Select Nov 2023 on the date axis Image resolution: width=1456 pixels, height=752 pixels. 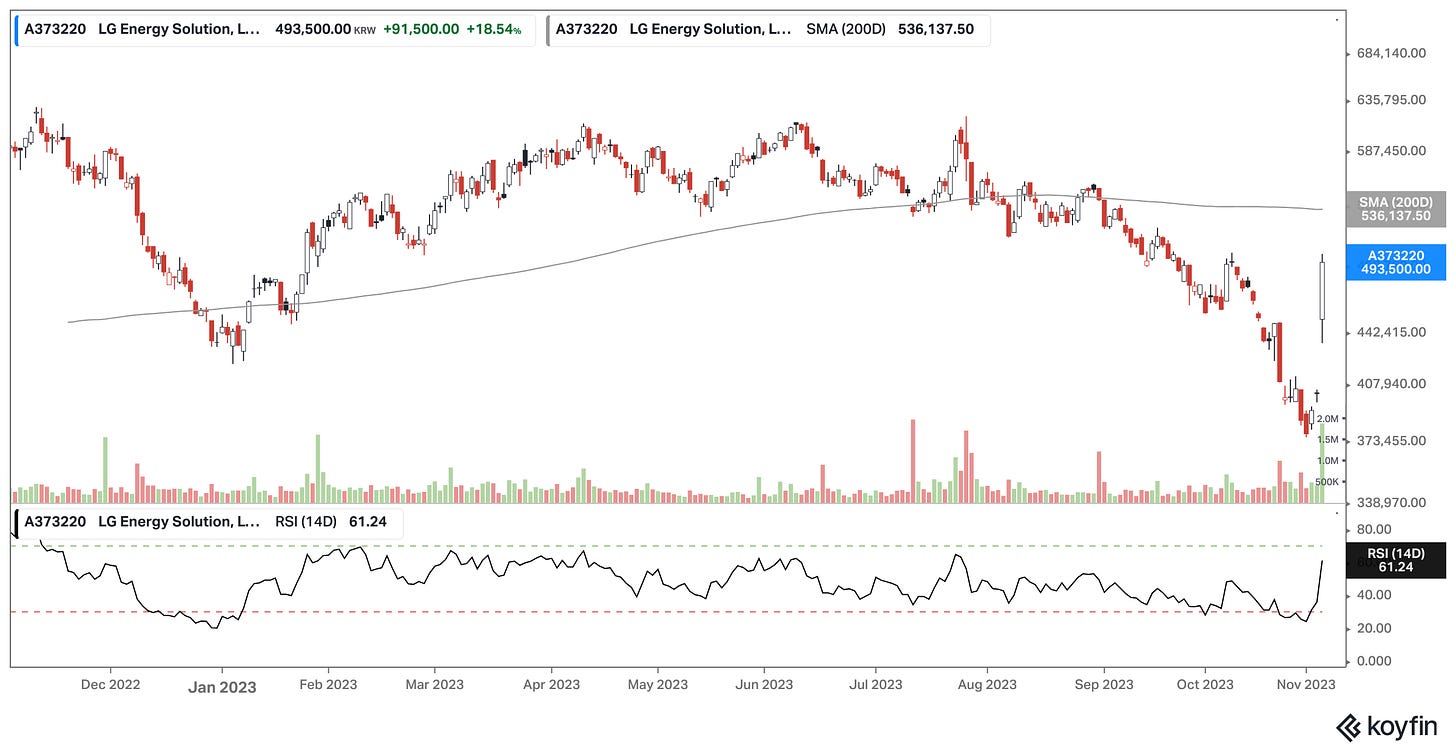[x=1305, y=685]
